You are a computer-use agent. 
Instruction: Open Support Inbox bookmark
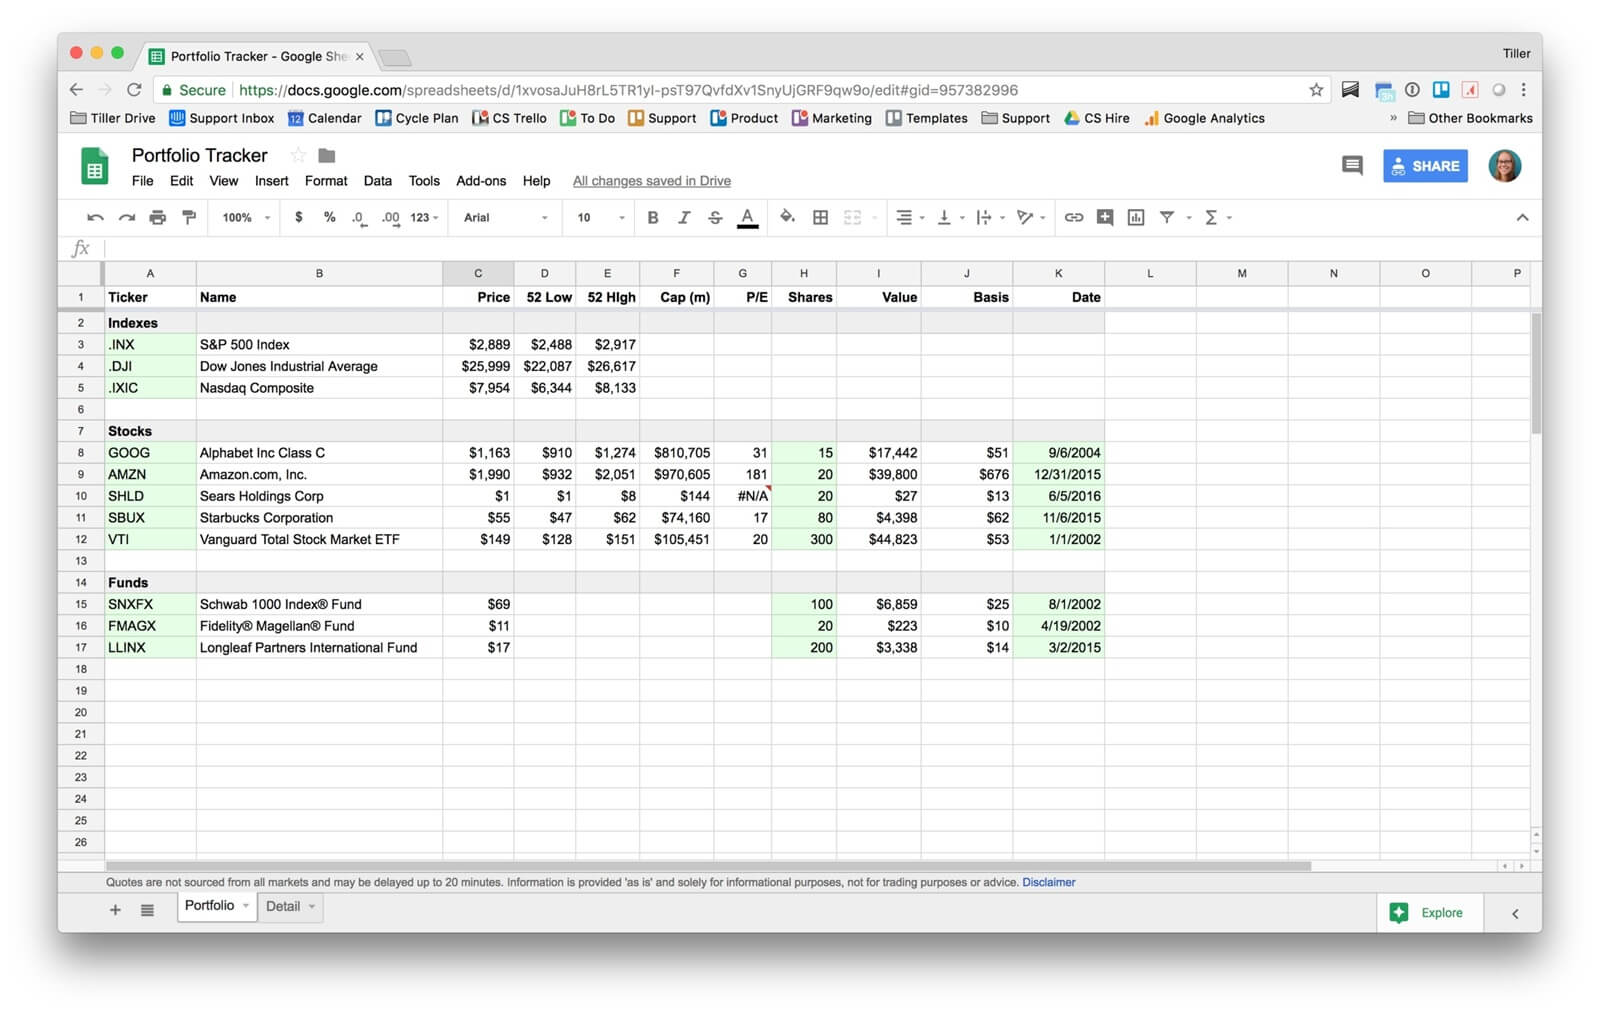click(221, 118)
